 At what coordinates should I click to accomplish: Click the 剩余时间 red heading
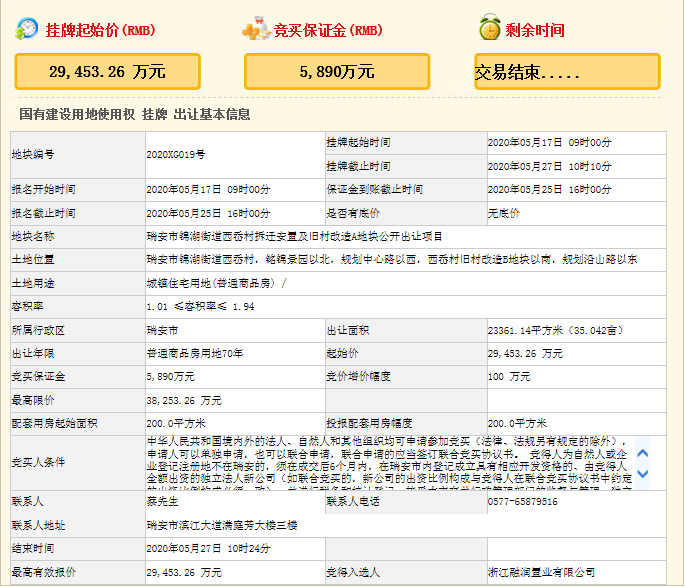(537, 30)
